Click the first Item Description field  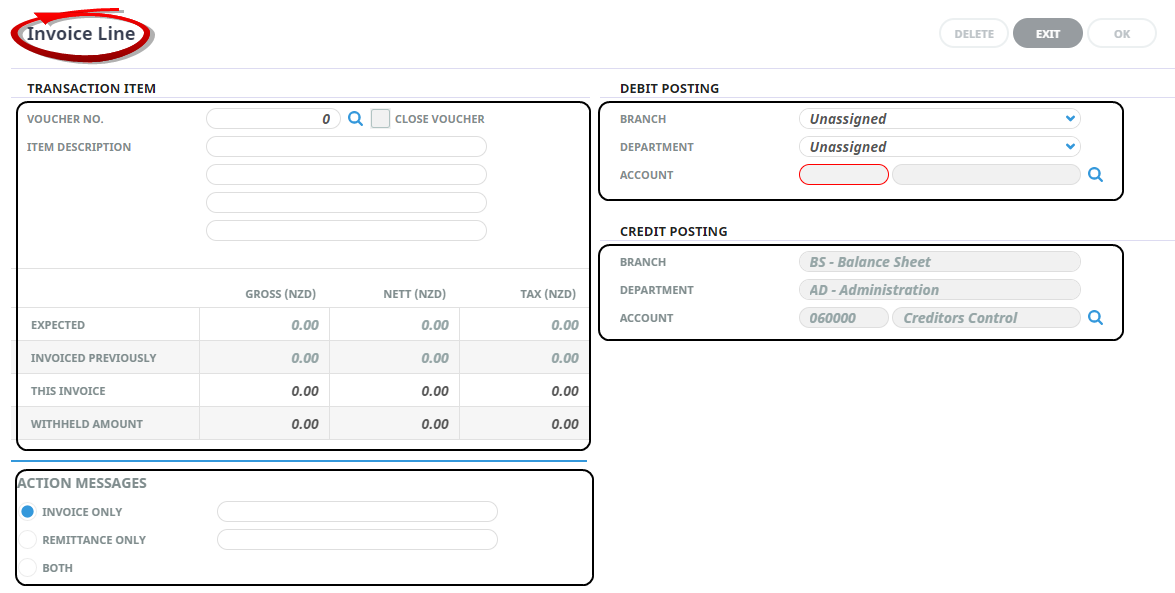346,147
